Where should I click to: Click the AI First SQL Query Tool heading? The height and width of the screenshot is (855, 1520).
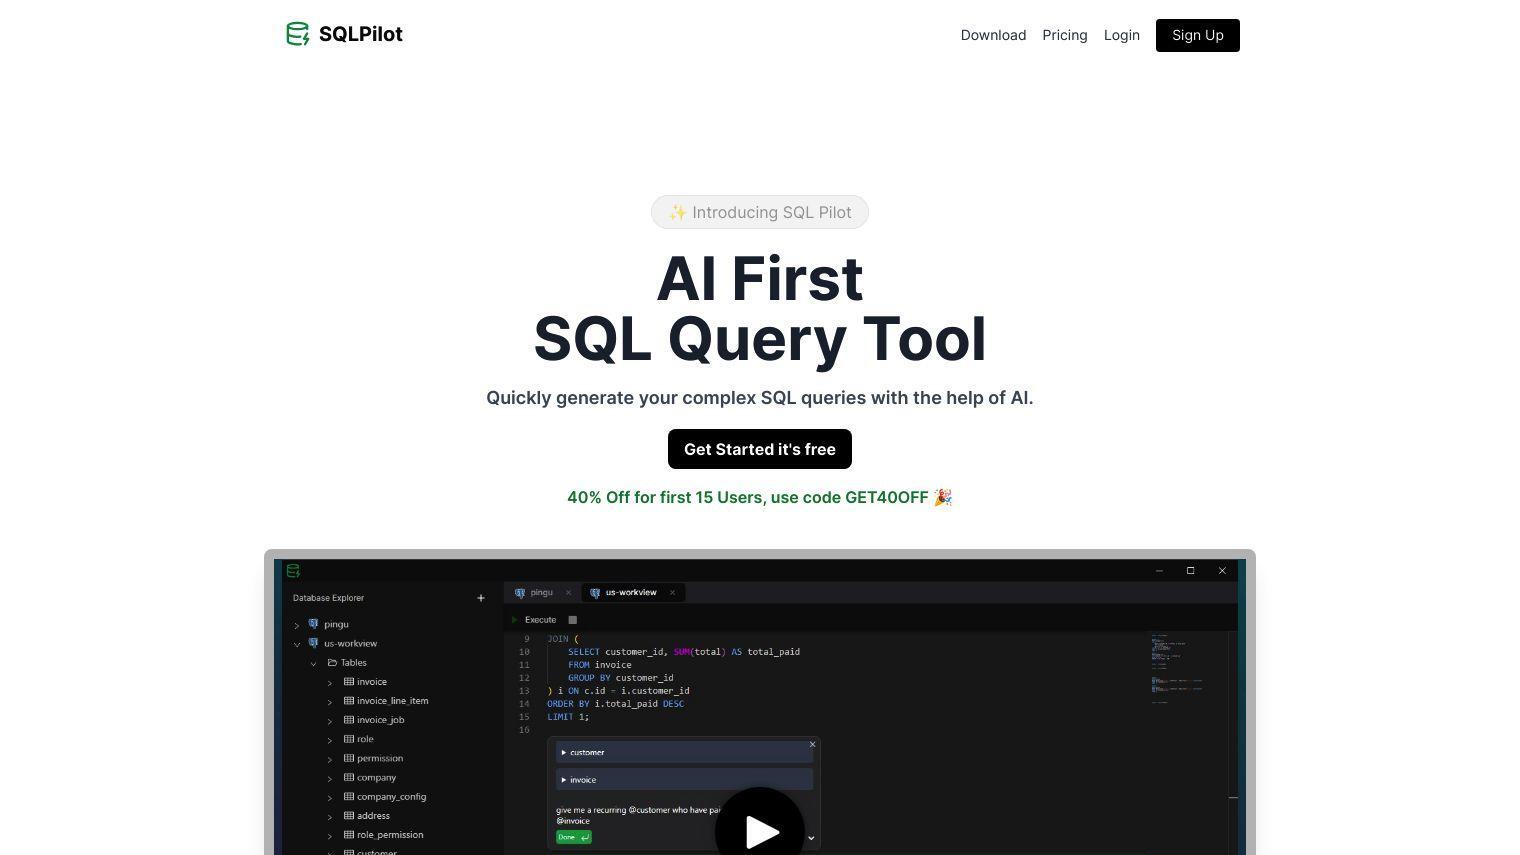[760, 308]
